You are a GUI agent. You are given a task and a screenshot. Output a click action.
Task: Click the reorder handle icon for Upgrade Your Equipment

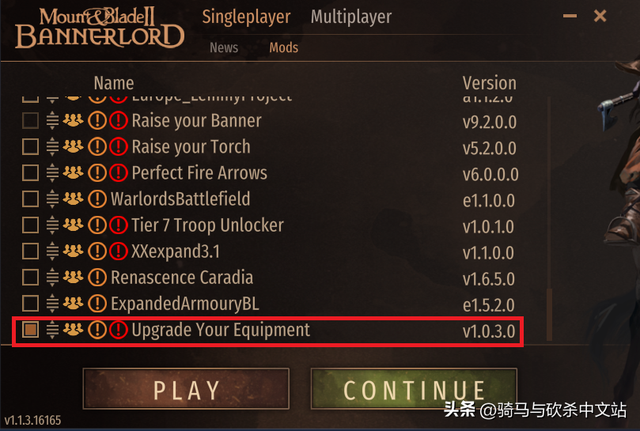(x=52, y=330)
